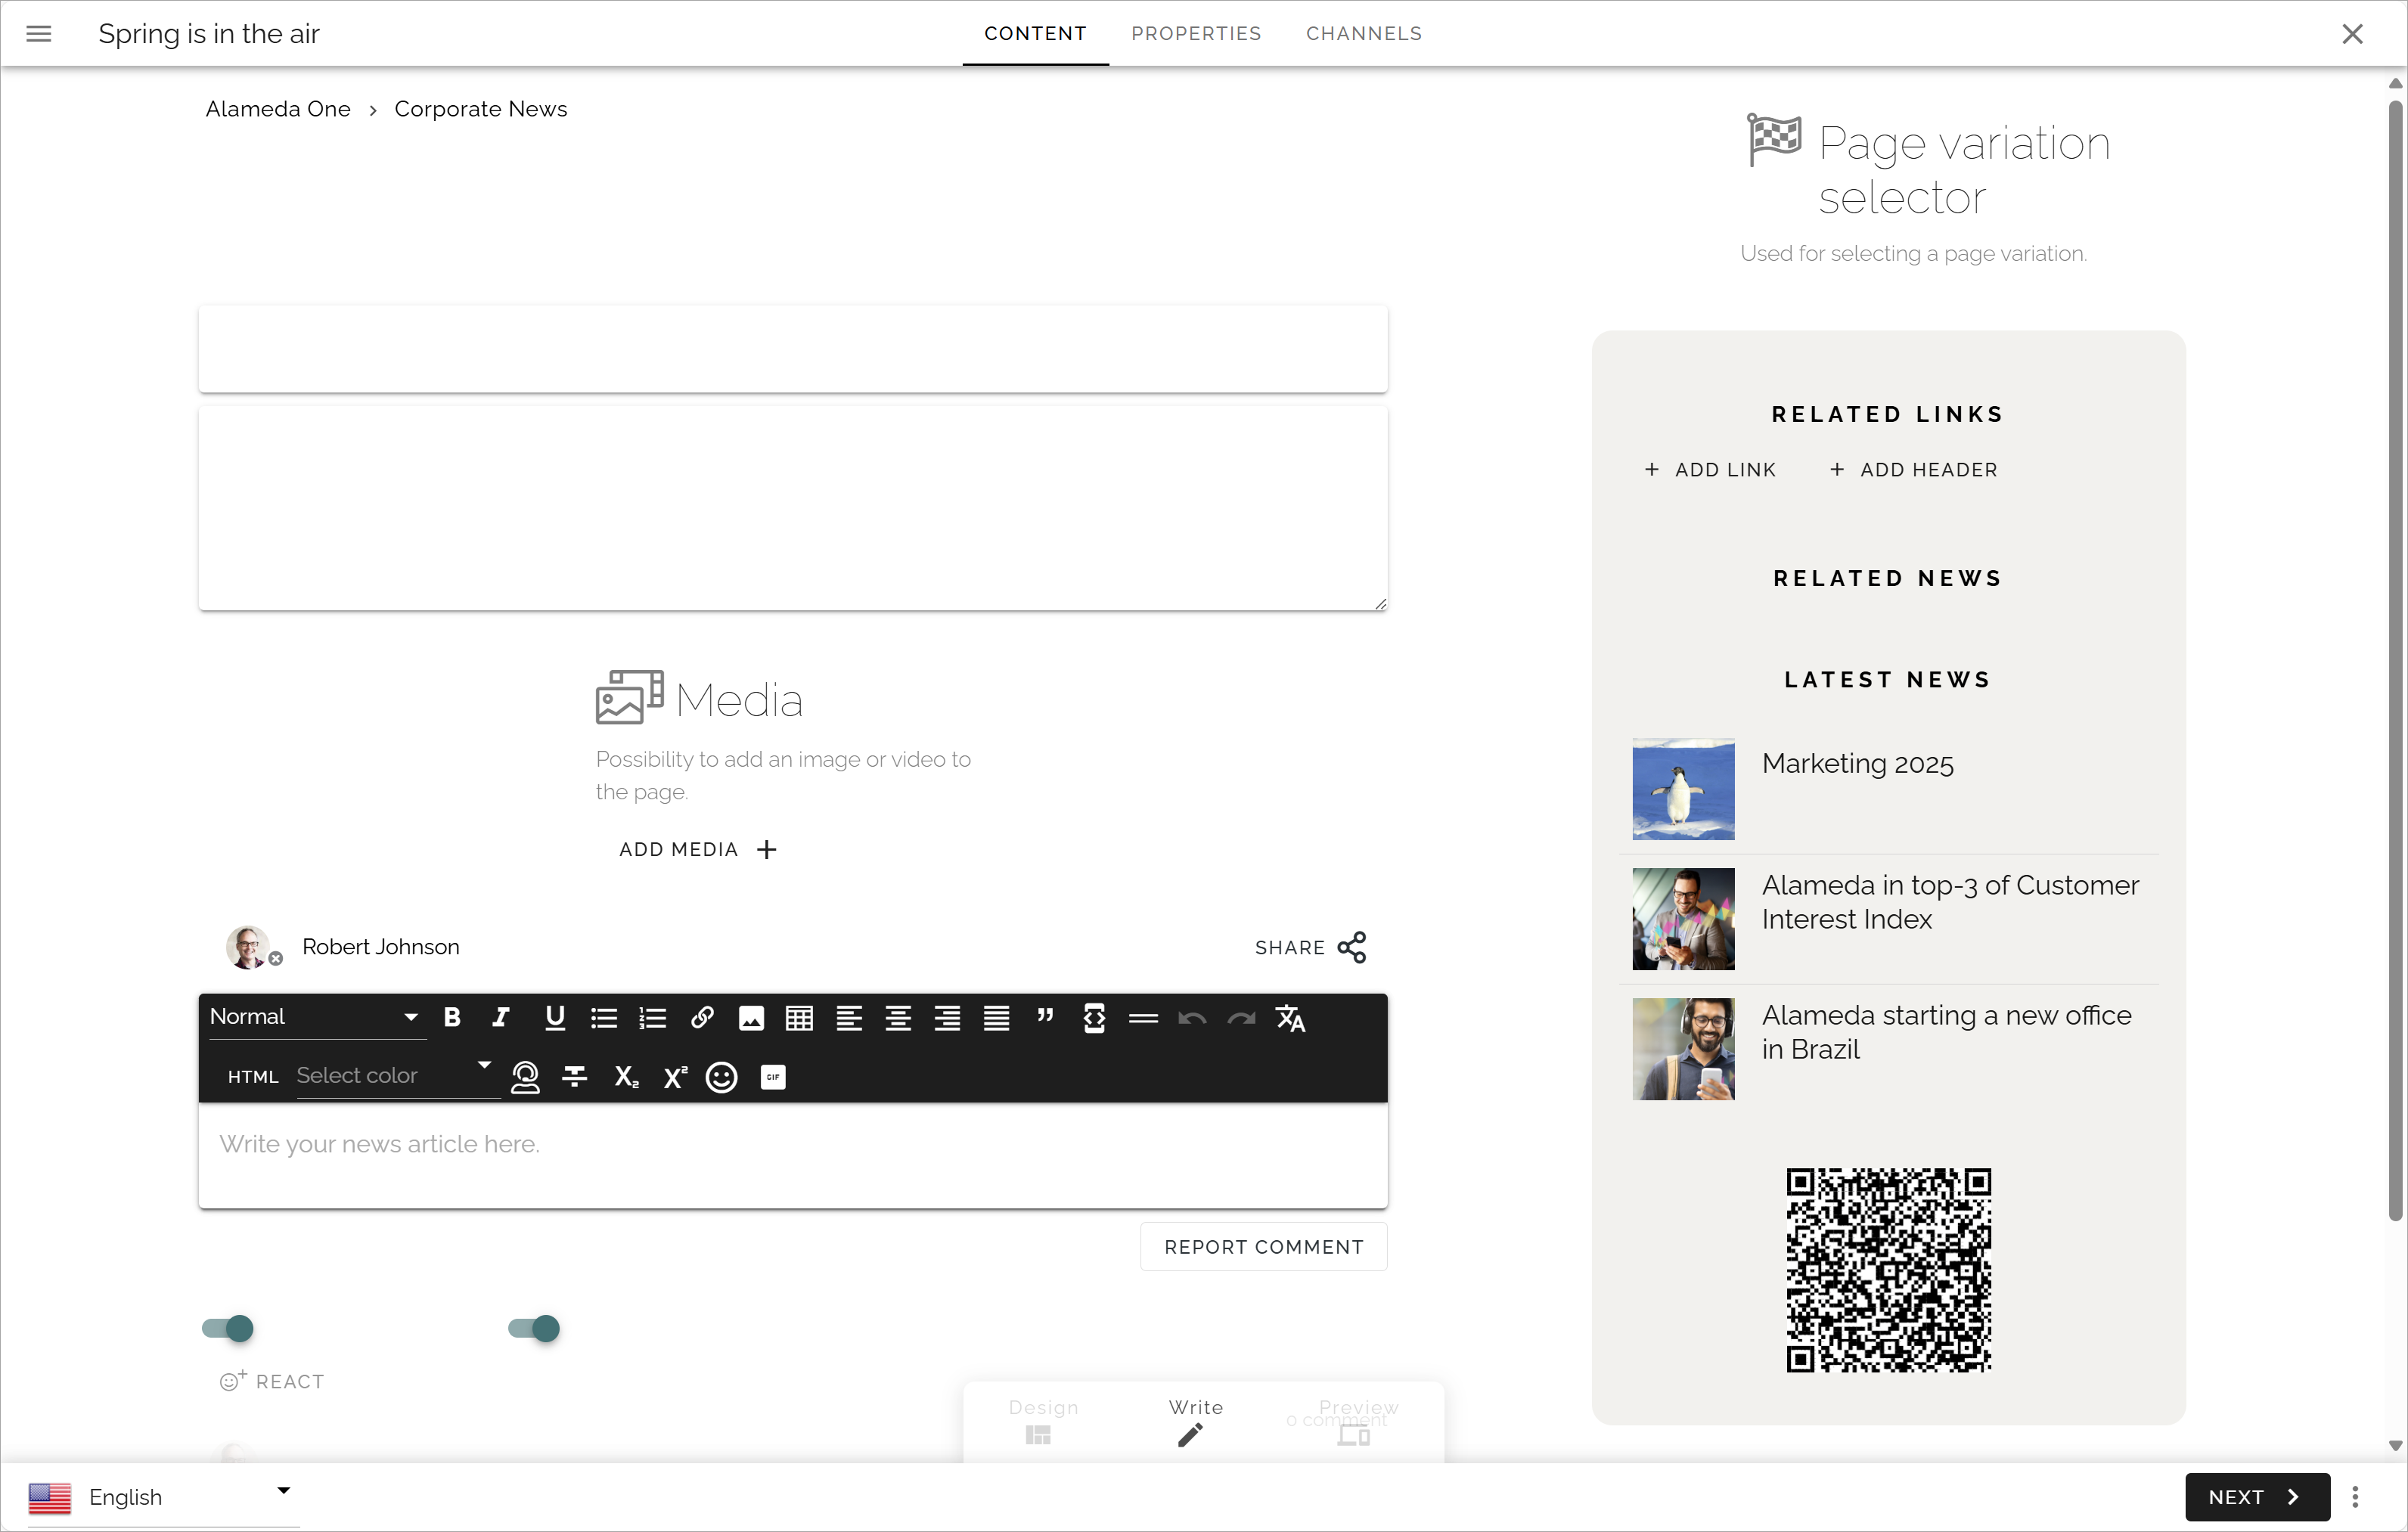The width and height of the screenshot is (2408, 1532).
Task: Align text left
Action: (849, 1018)
